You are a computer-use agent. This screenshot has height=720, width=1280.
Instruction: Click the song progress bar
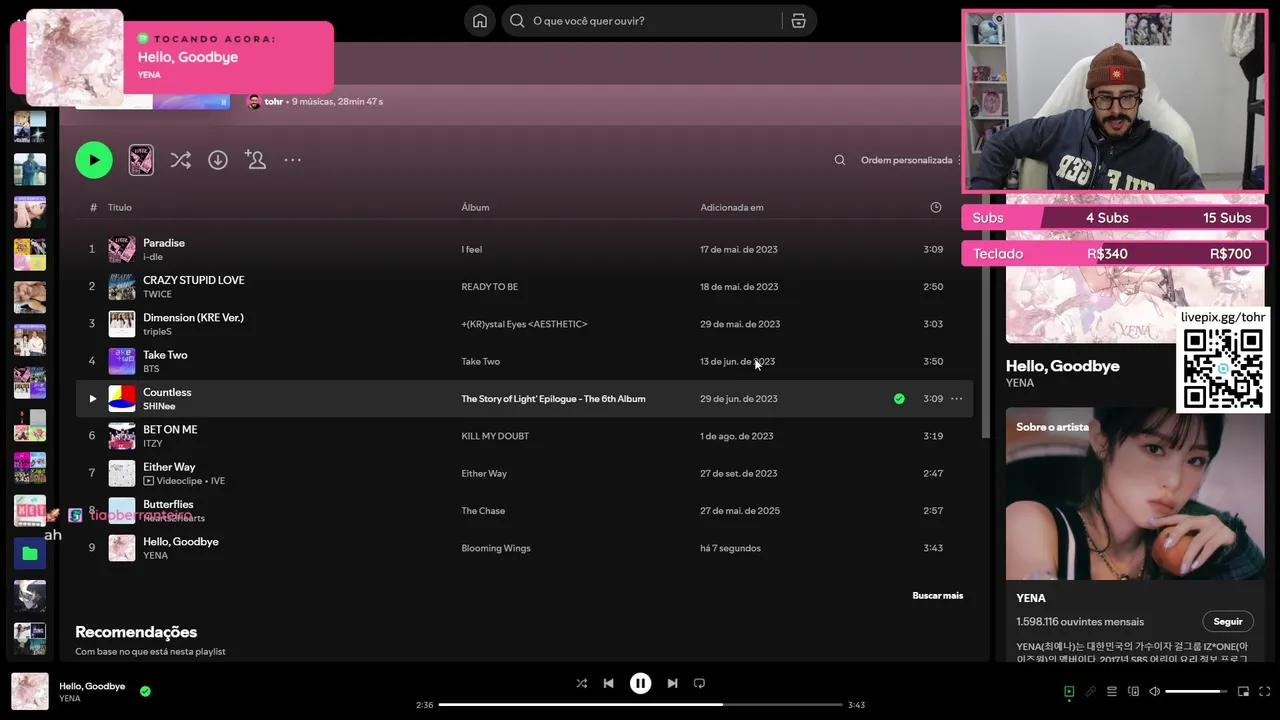point(640,704)
